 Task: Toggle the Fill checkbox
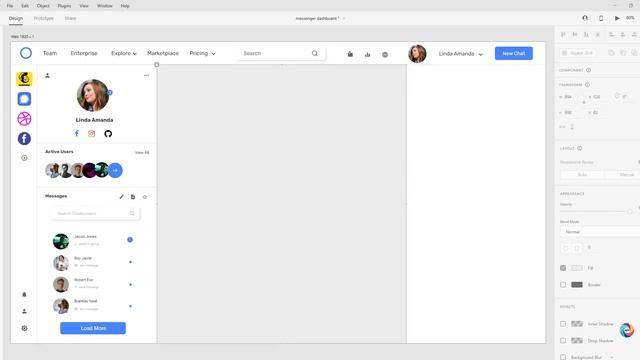coord(563,268)
